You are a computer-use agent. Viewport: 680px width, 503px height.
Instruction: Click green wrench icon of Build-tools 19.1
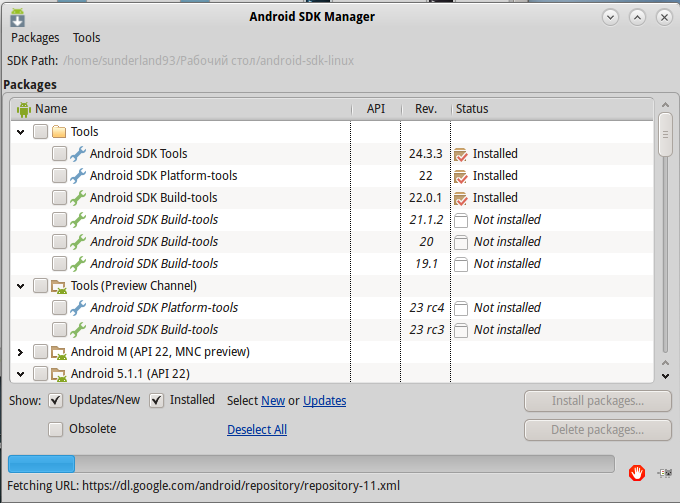click(78, 264)
